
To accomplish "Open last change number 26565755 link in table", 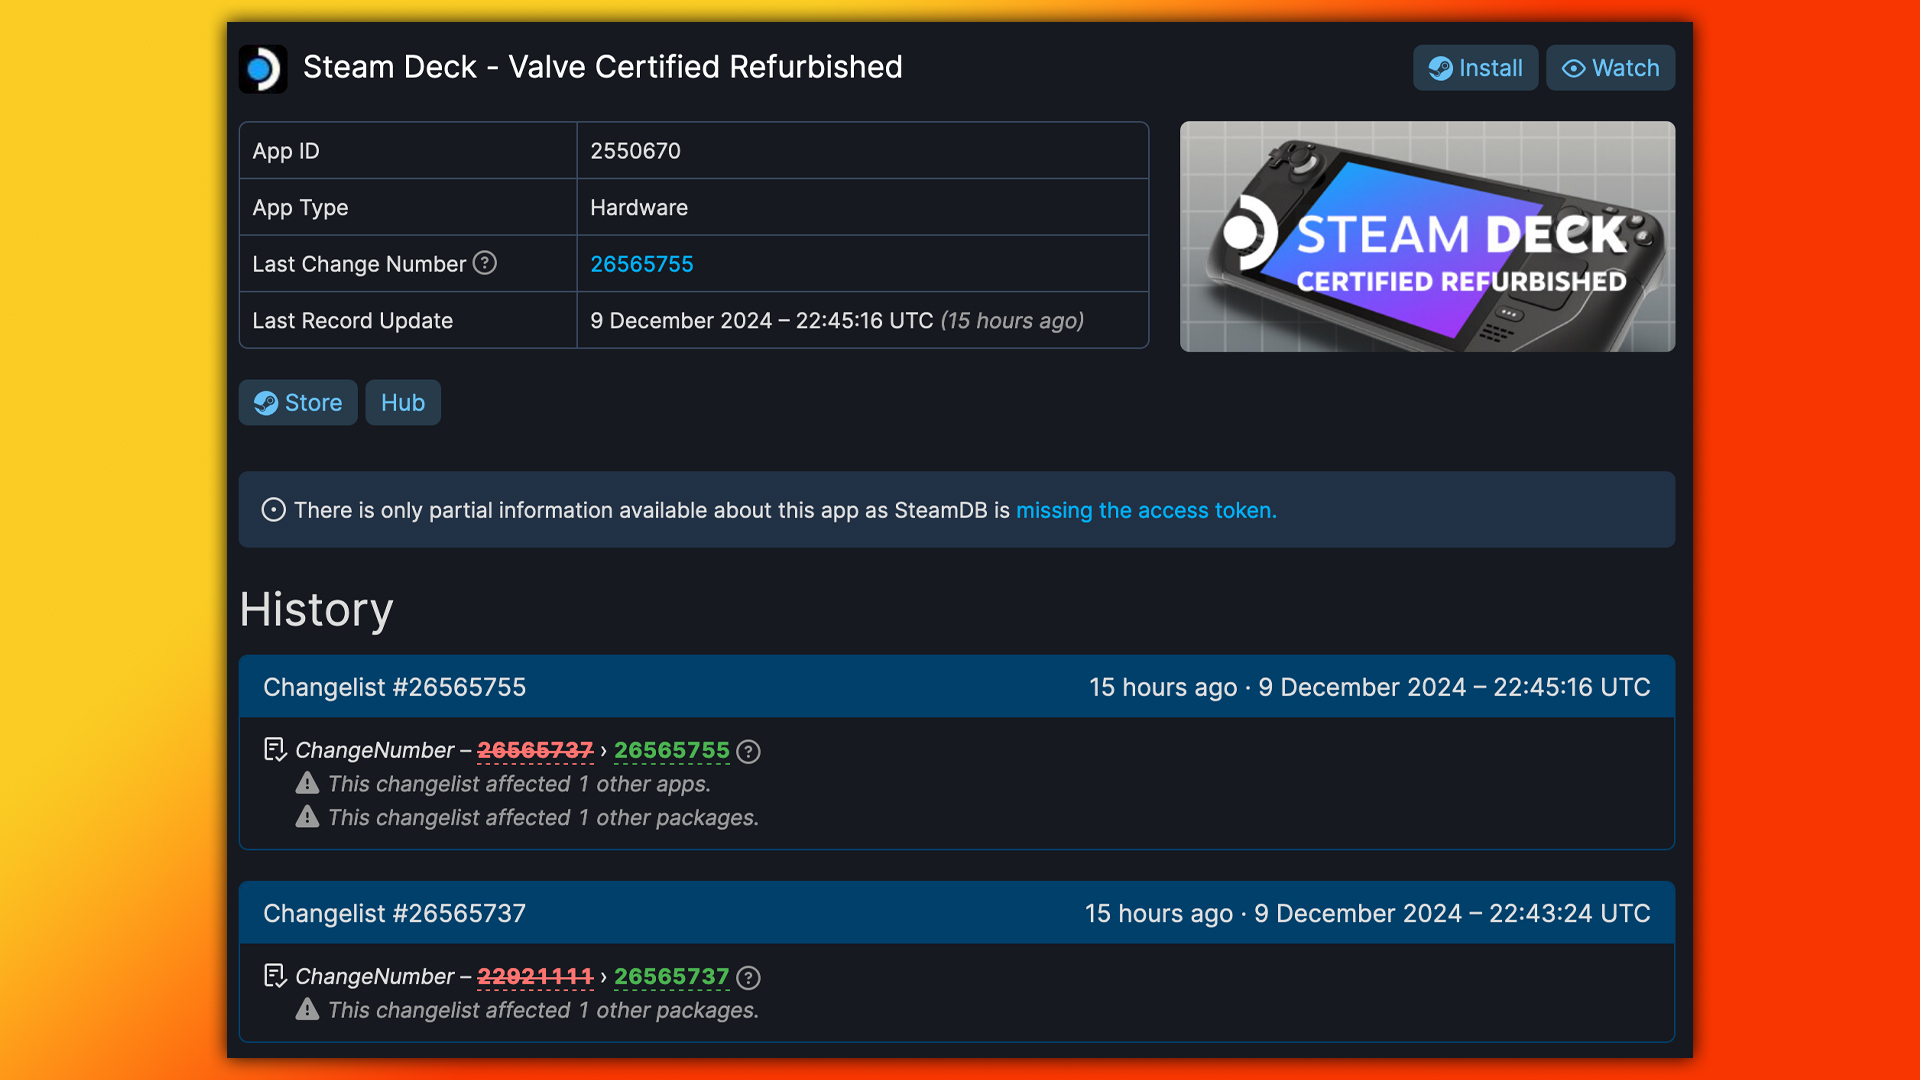I will [x=642, y=264].
